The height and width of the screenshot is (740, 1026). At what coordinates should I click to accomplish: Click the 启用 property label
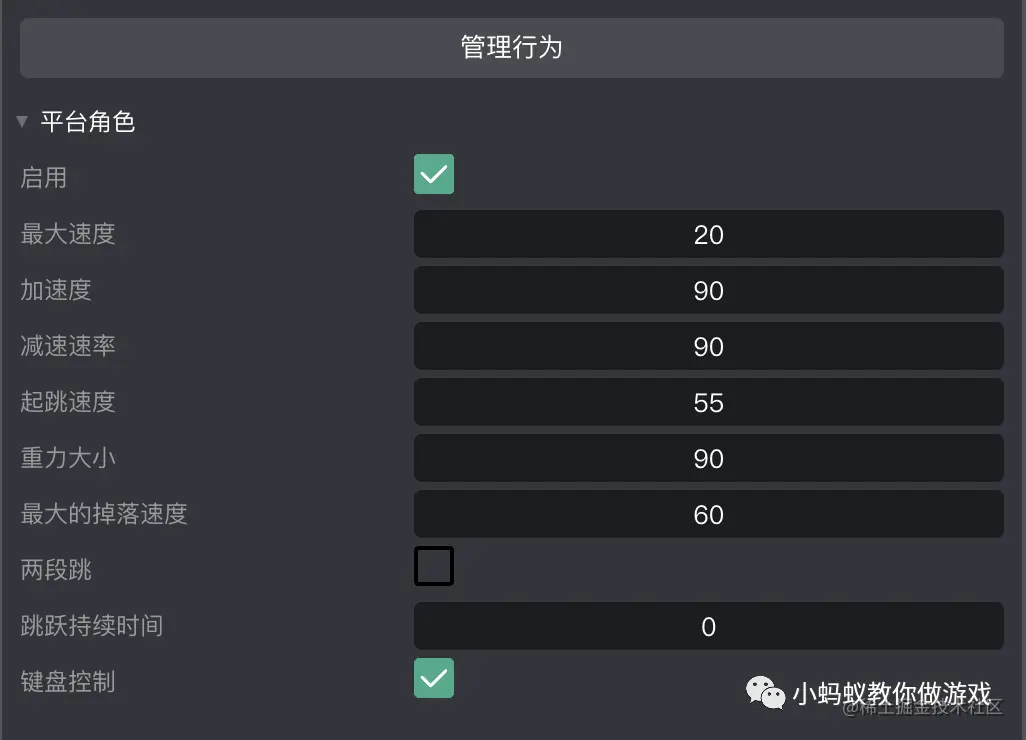coord(44,177)
